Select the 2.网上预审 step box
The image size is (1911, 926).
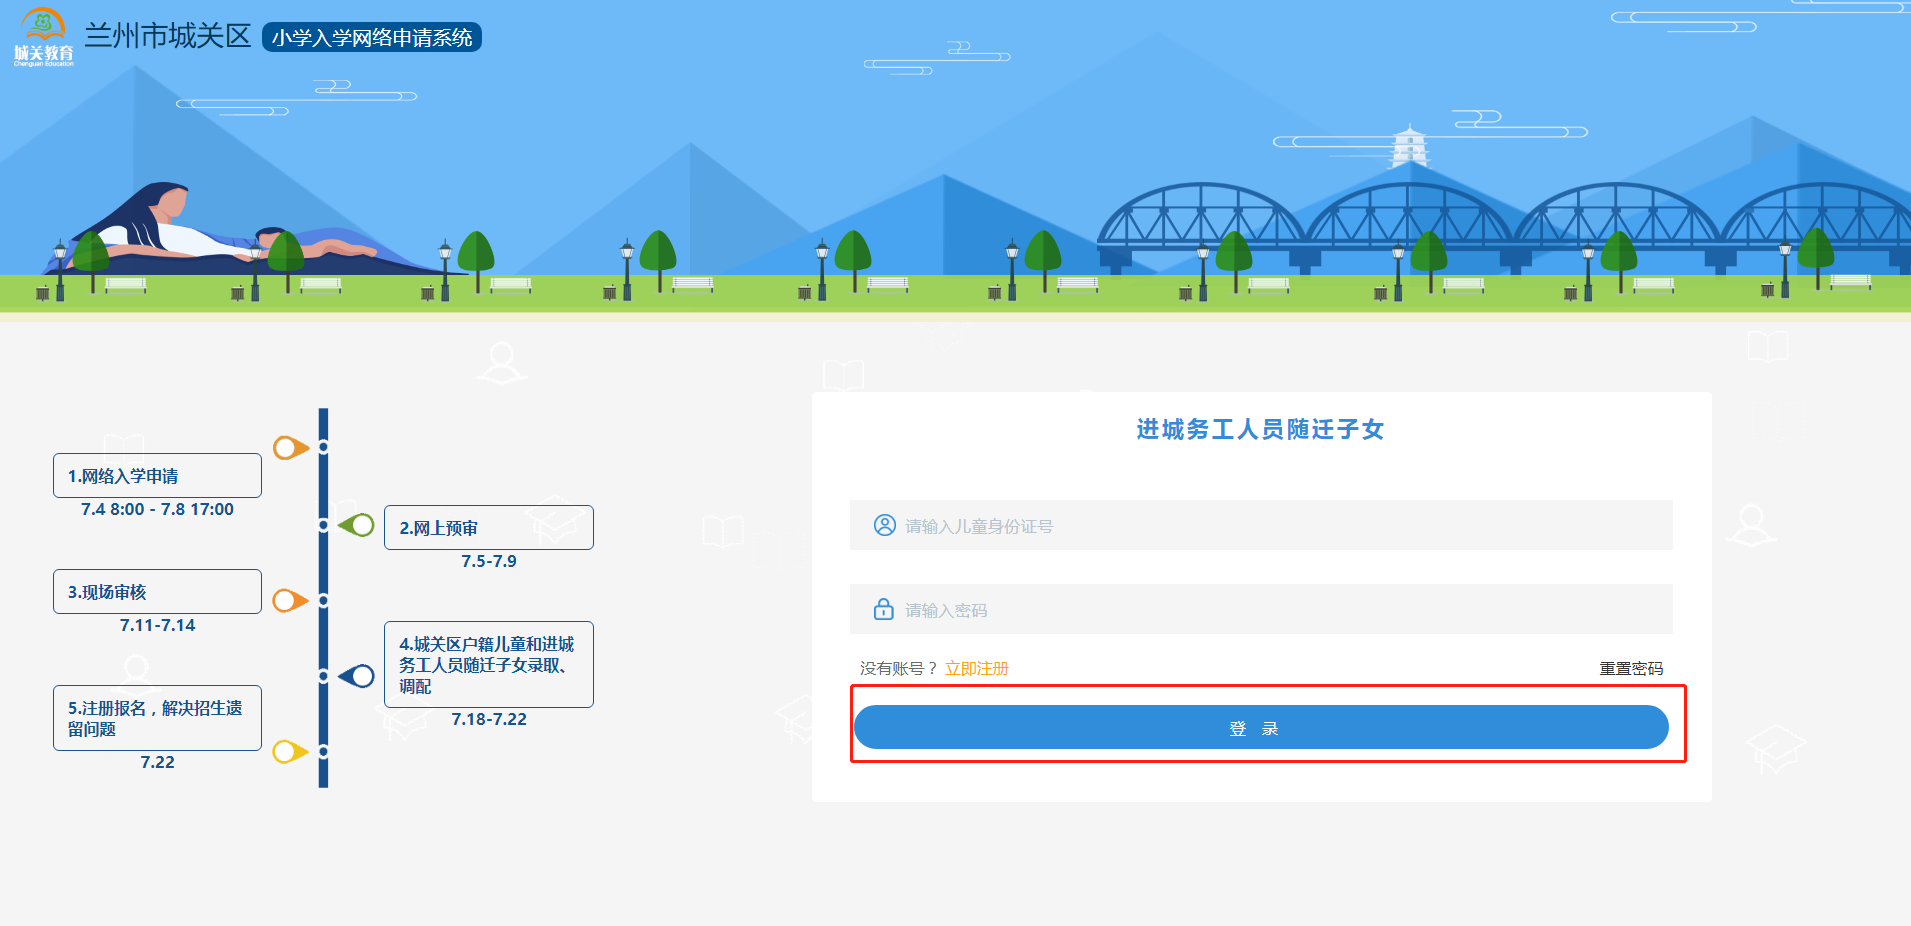coord(489,528)
